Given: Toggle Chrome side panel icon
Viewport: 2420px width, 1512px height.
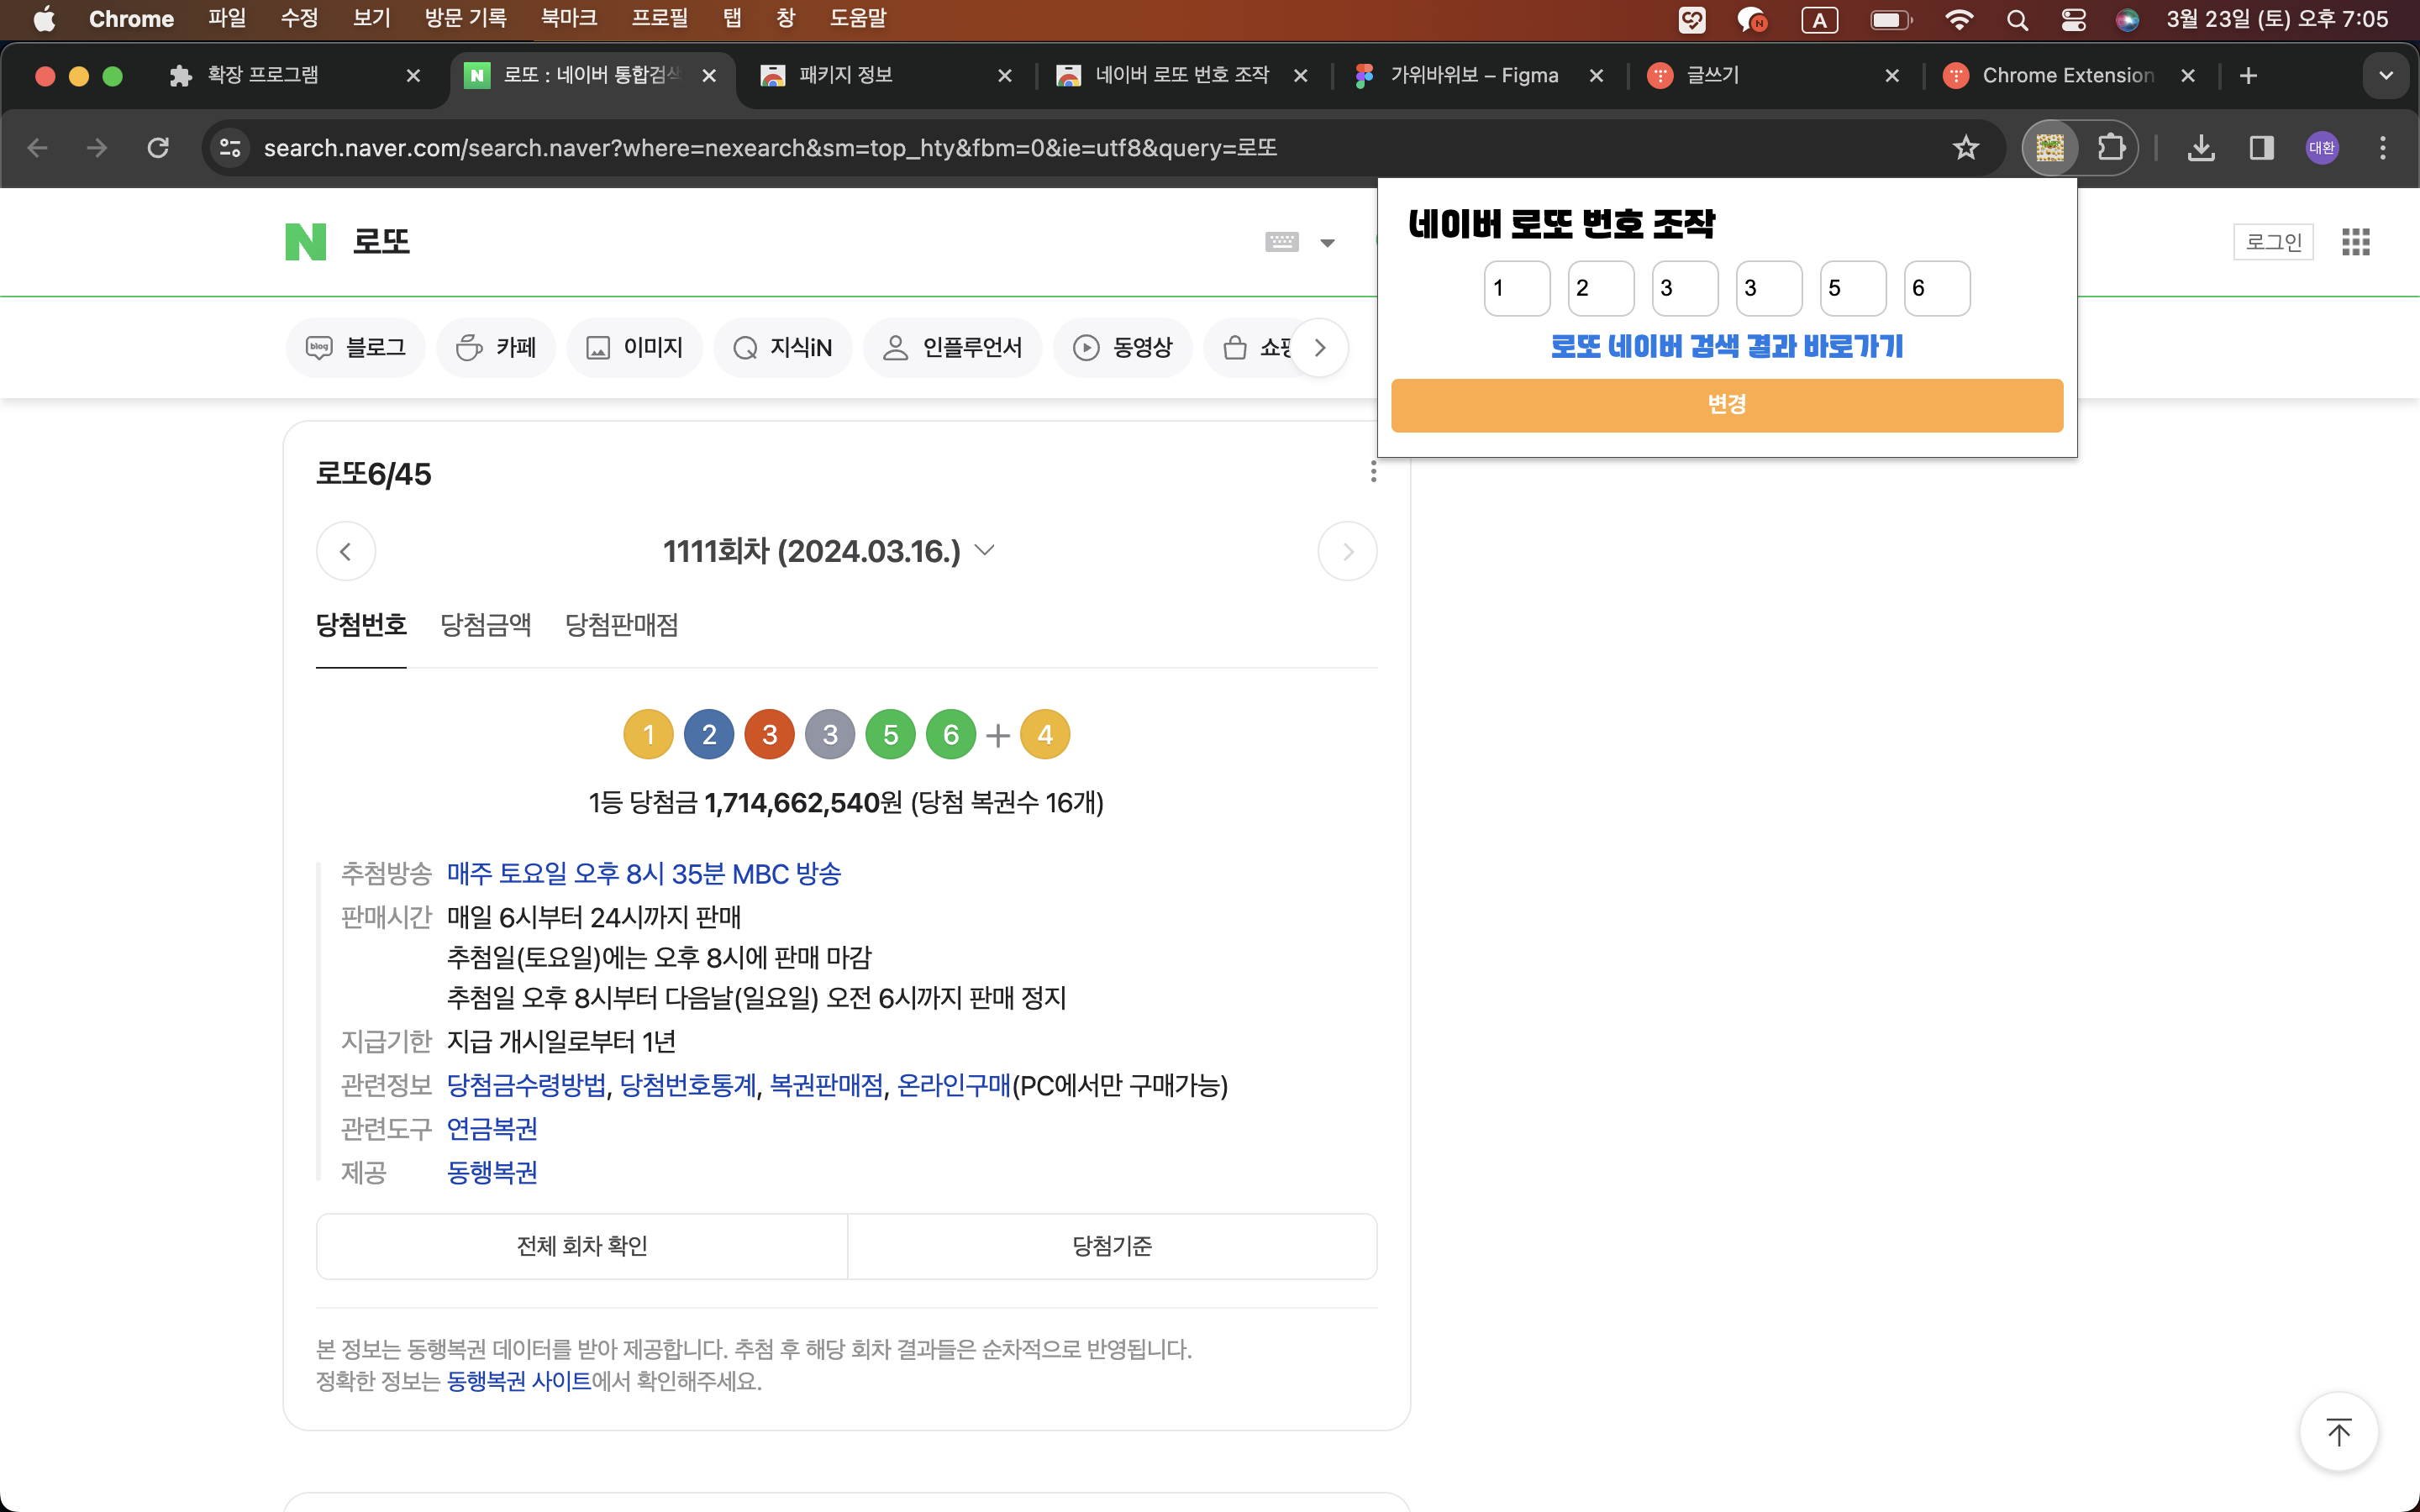Looking at the screenshot, I should click(2261, 148).
